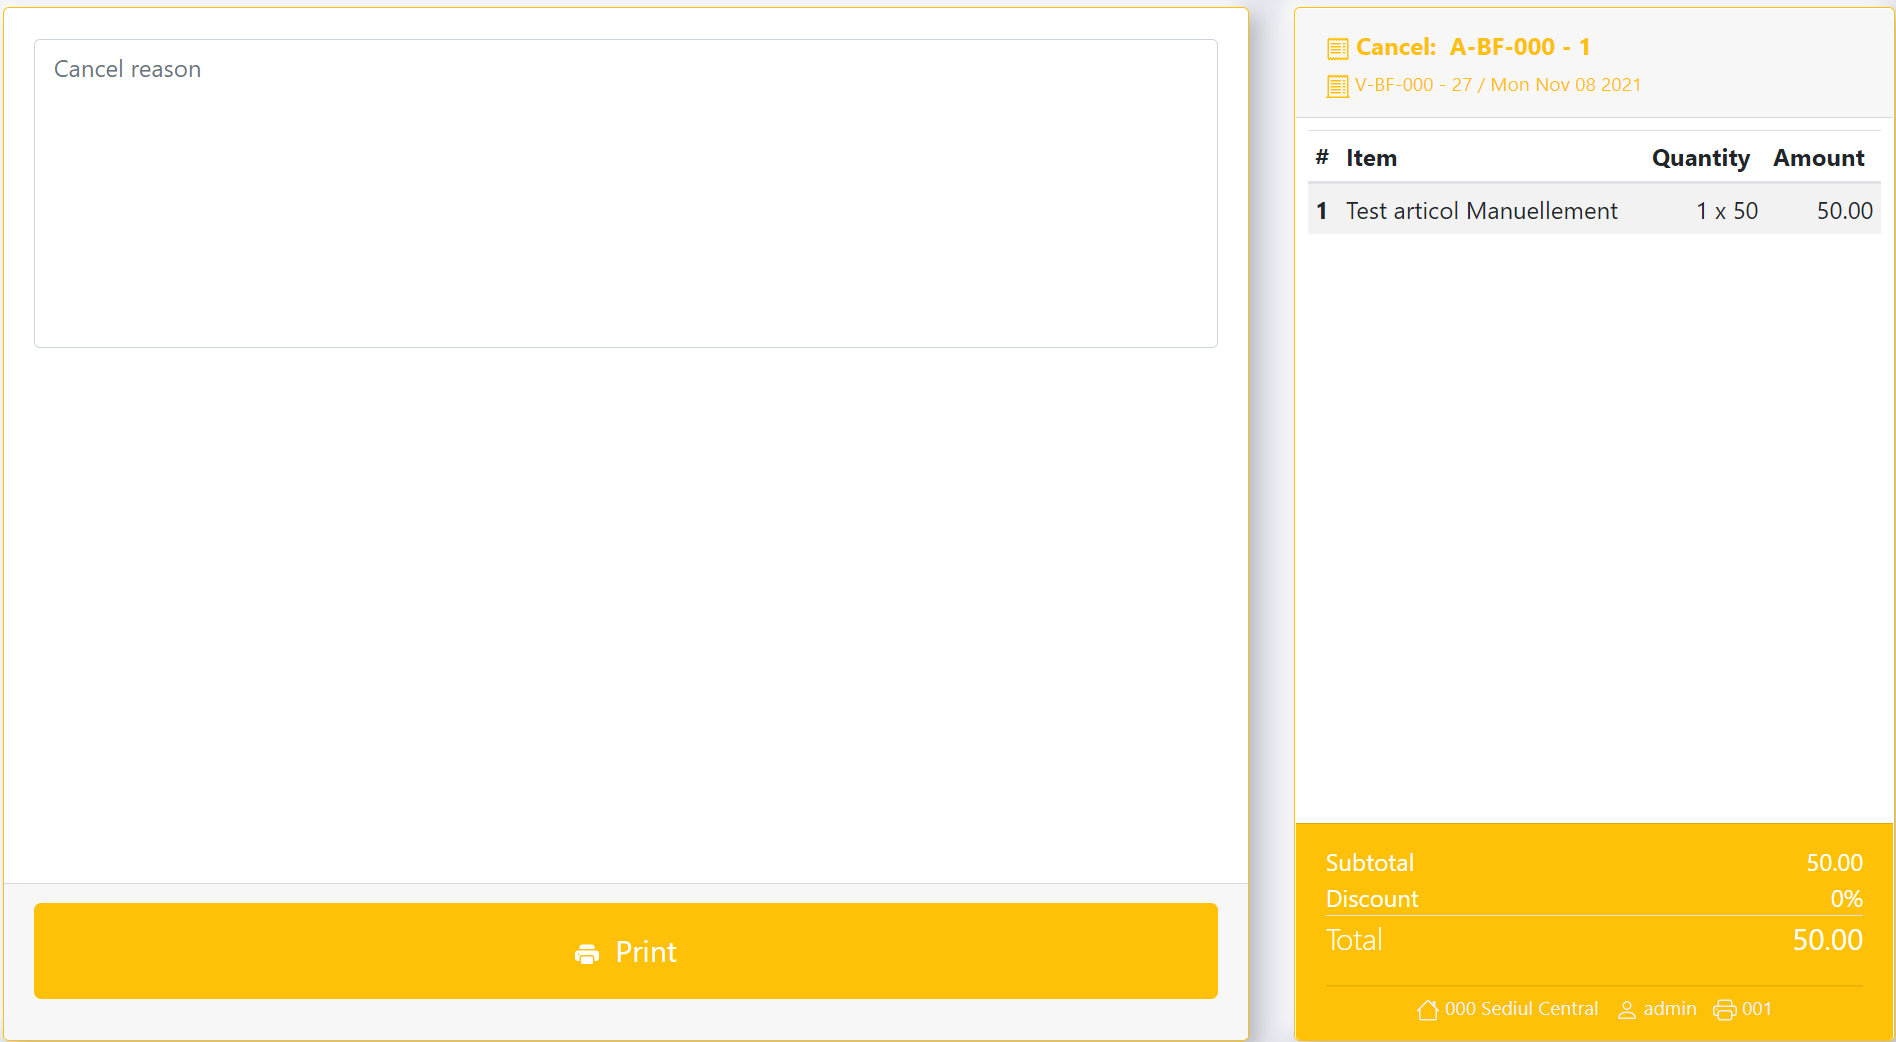
Task: Click the 000 Sediul Central location text
Action: click(x=1521, y=1009)
